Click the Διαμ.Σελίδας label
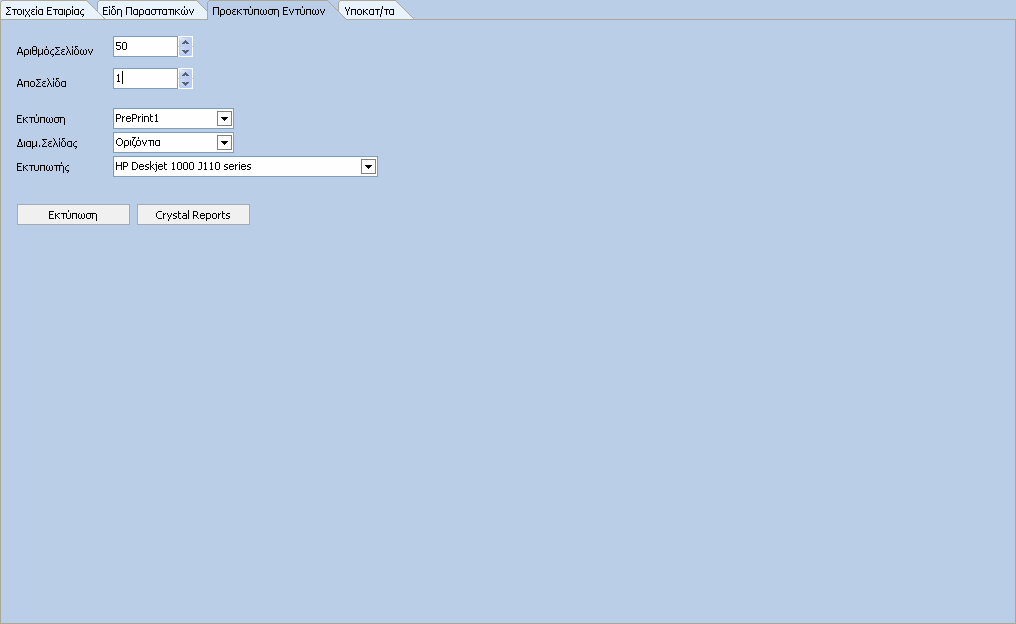1016x624 pixels. point(47,143)
